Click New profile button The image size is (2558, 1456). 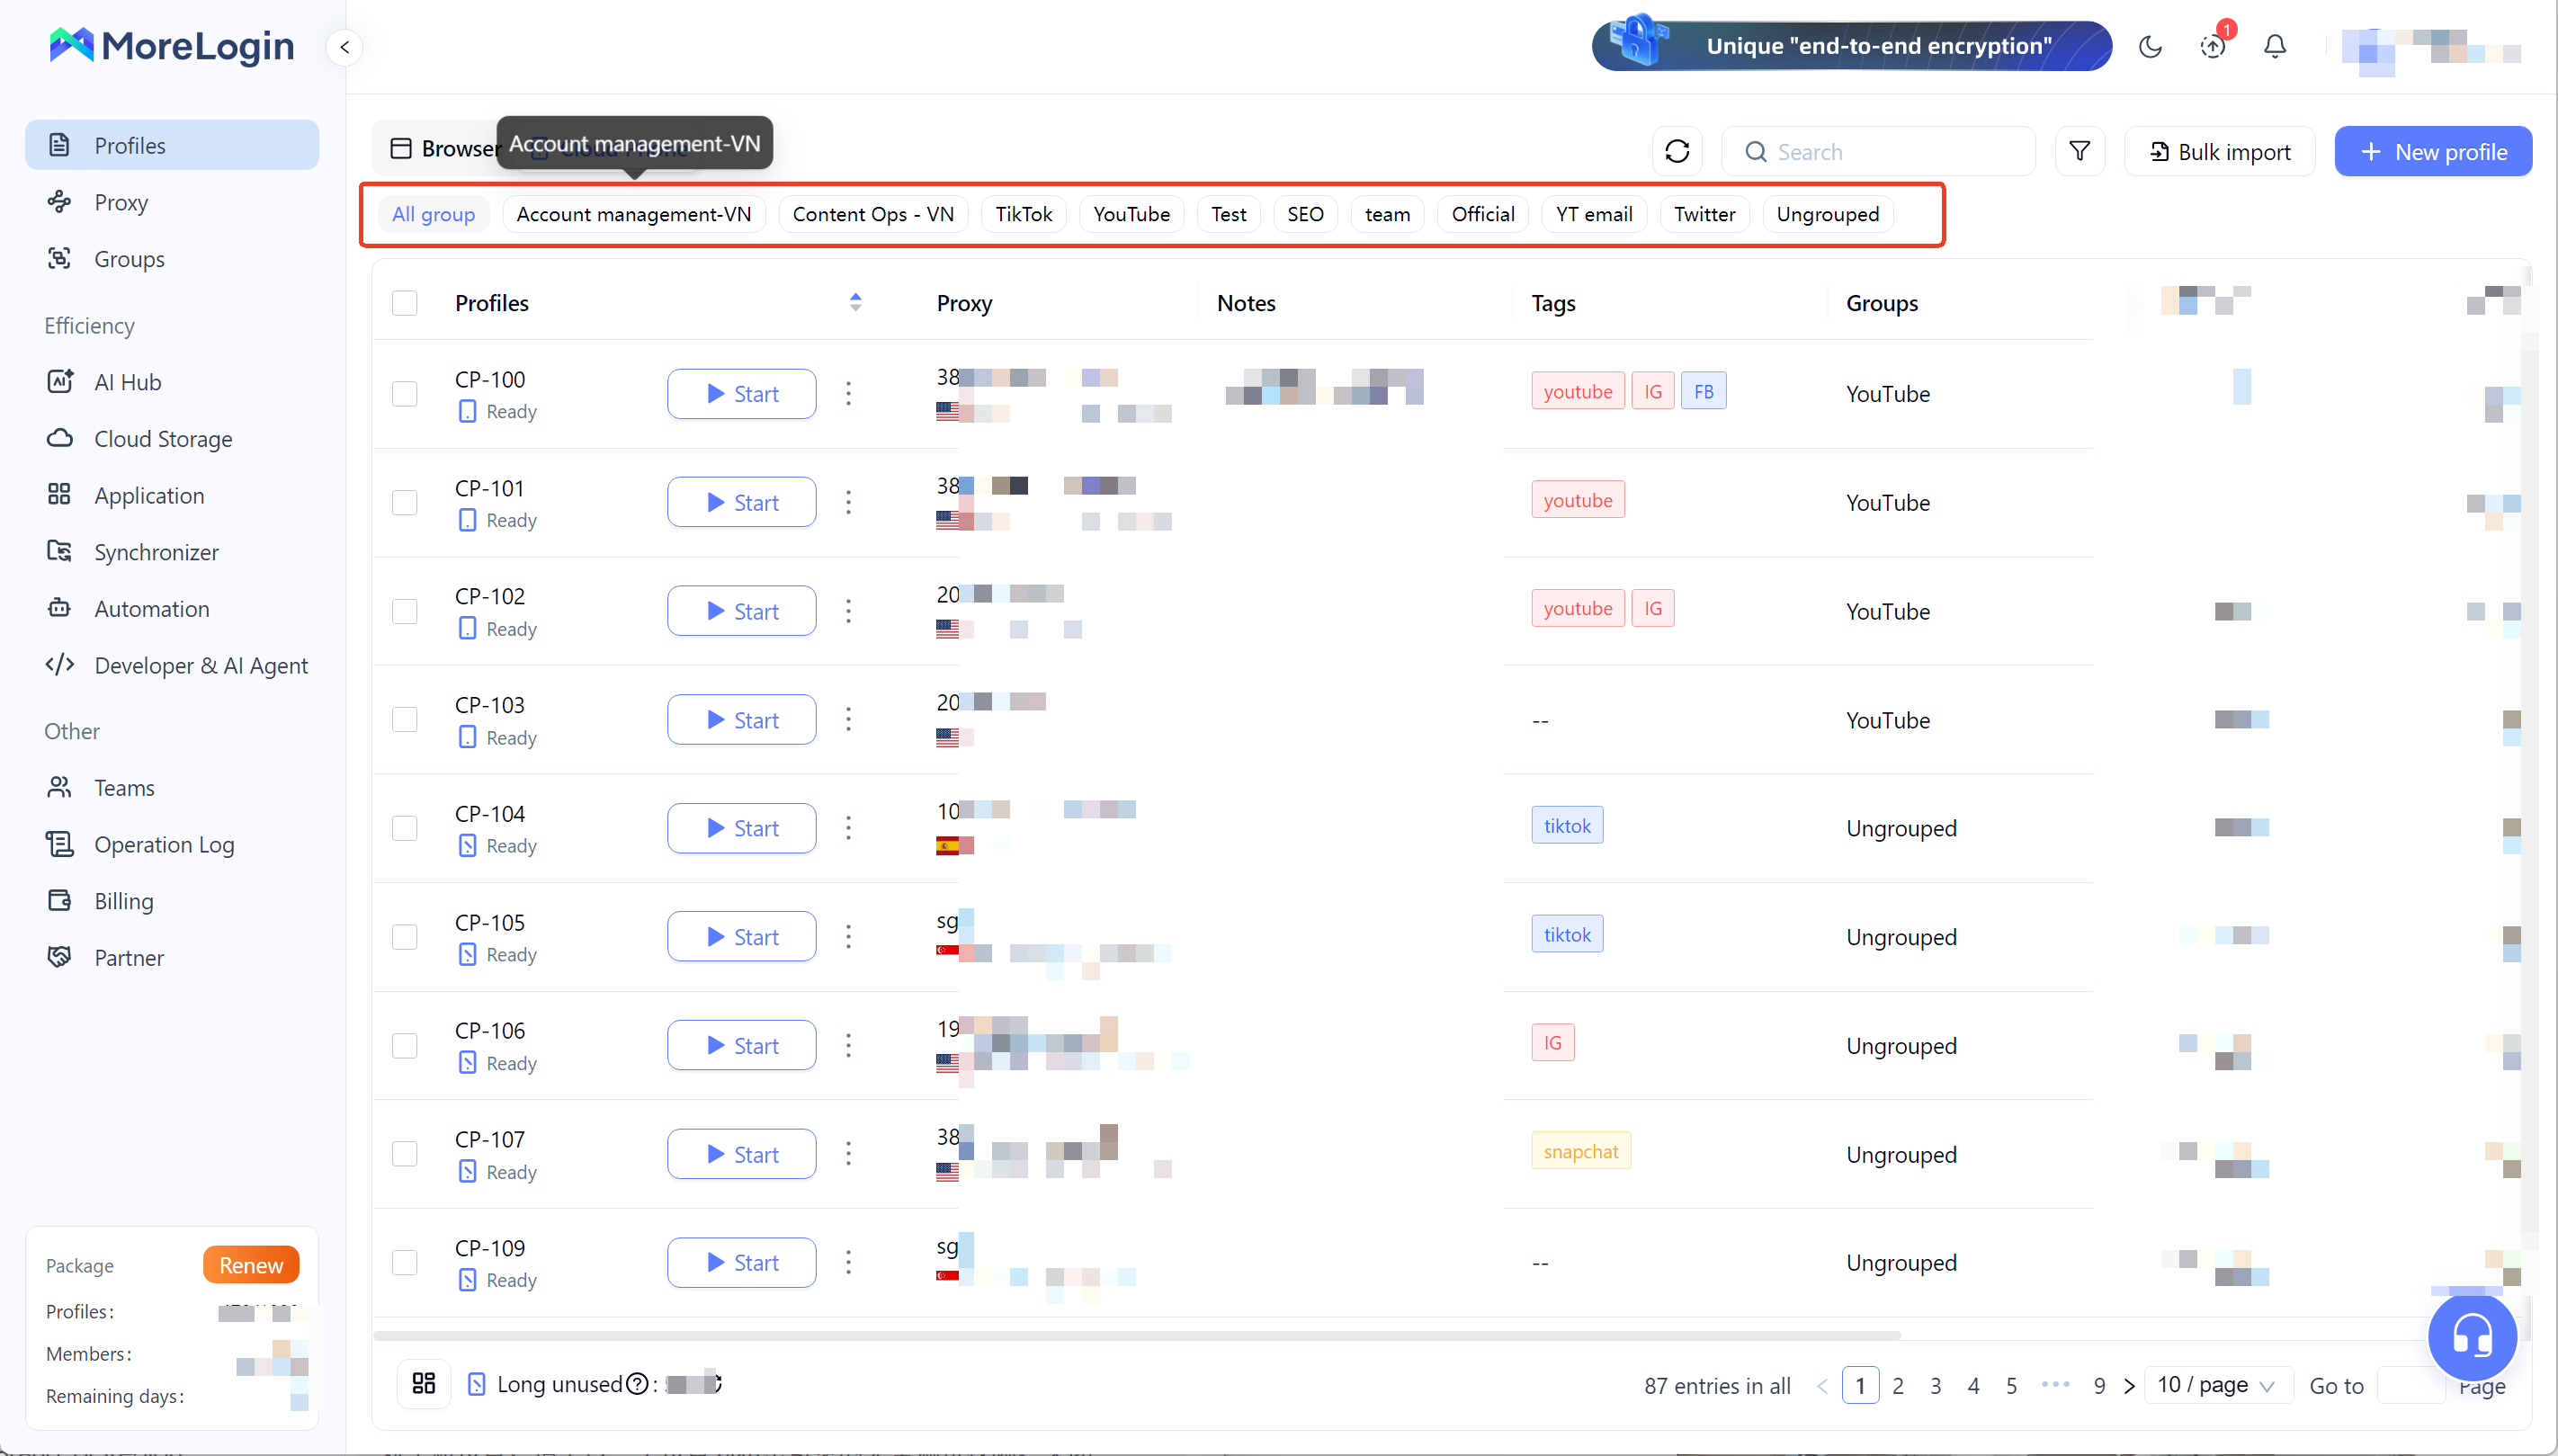coord(2433,151)
